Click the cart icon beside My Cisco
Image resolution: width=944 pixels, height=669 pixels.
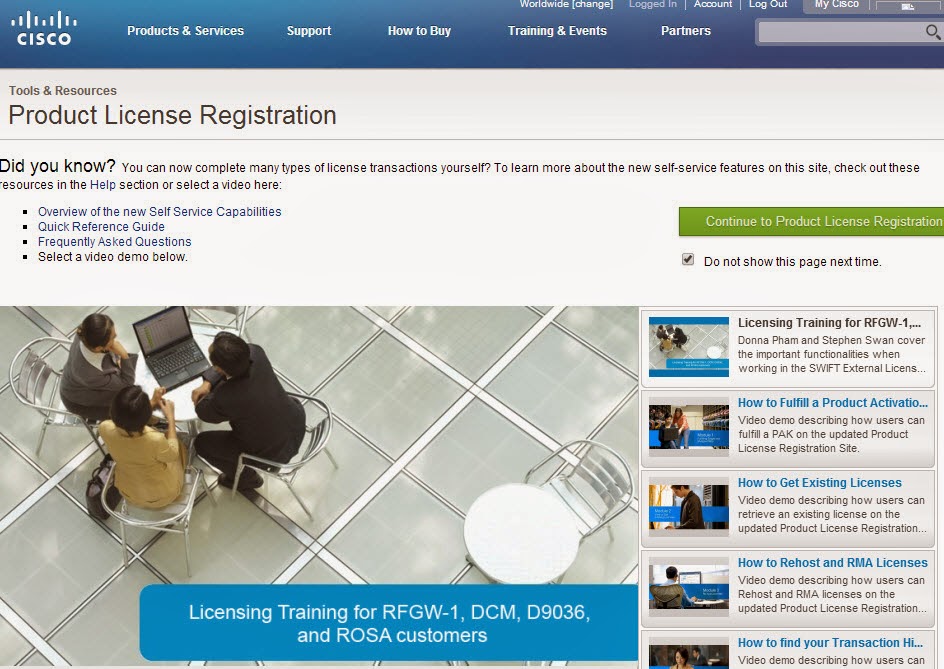tap(908, 5)
